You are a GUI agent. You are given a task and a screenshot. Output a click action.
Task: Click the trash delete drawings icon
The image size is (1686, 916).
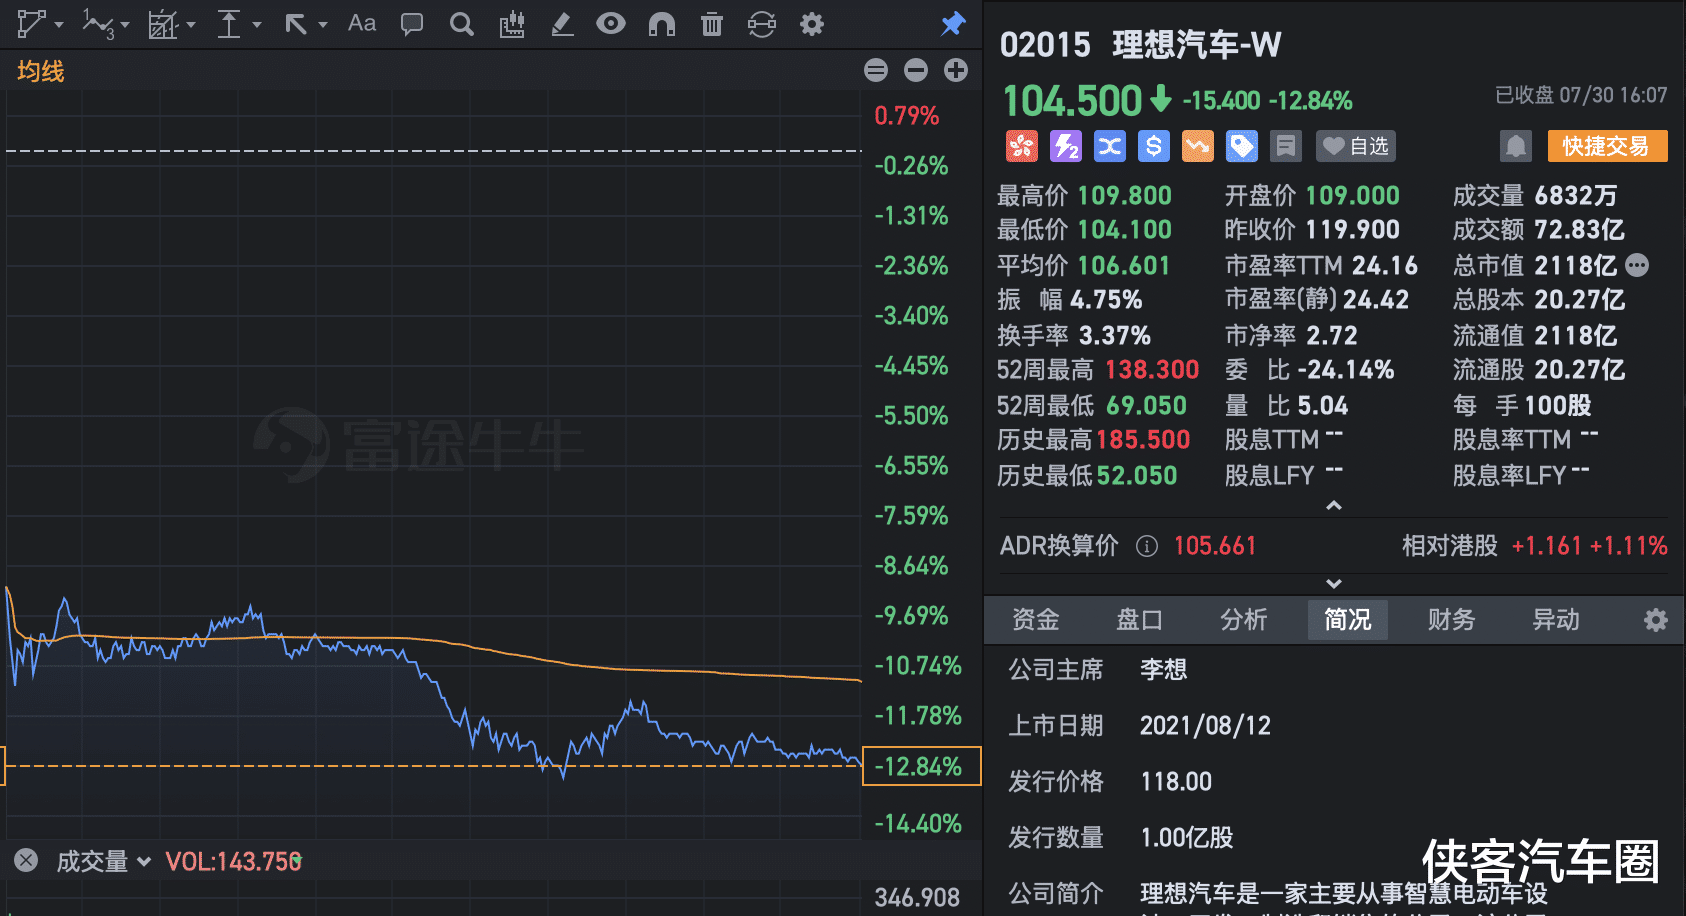pos(711,24)
